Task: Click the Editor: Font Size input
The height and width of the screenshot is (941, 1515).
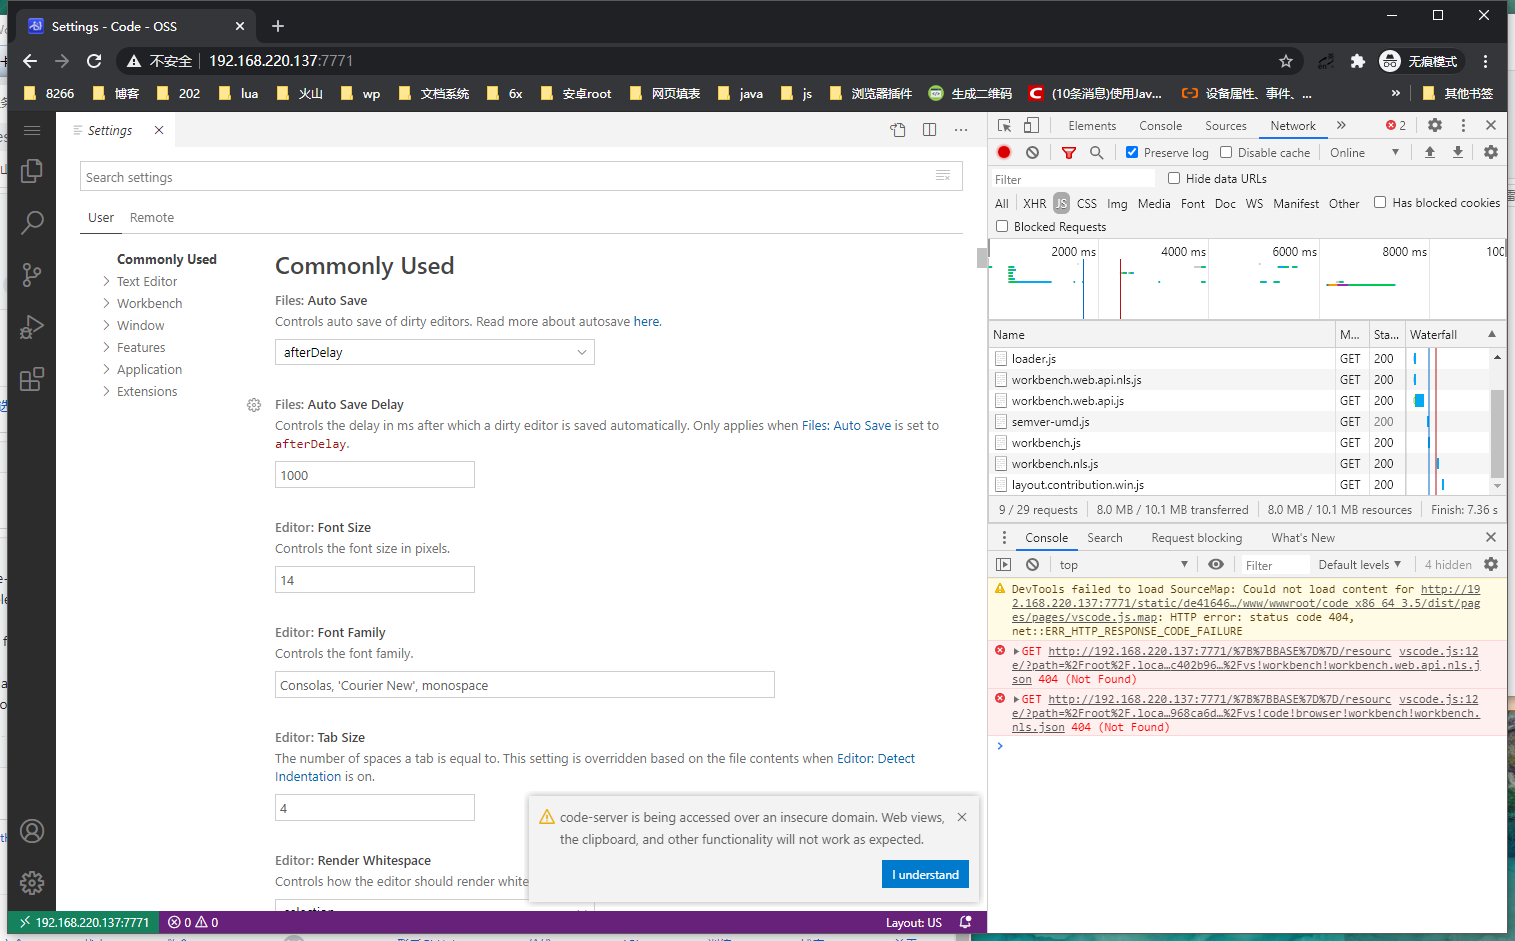Action: tap(375, 580)
